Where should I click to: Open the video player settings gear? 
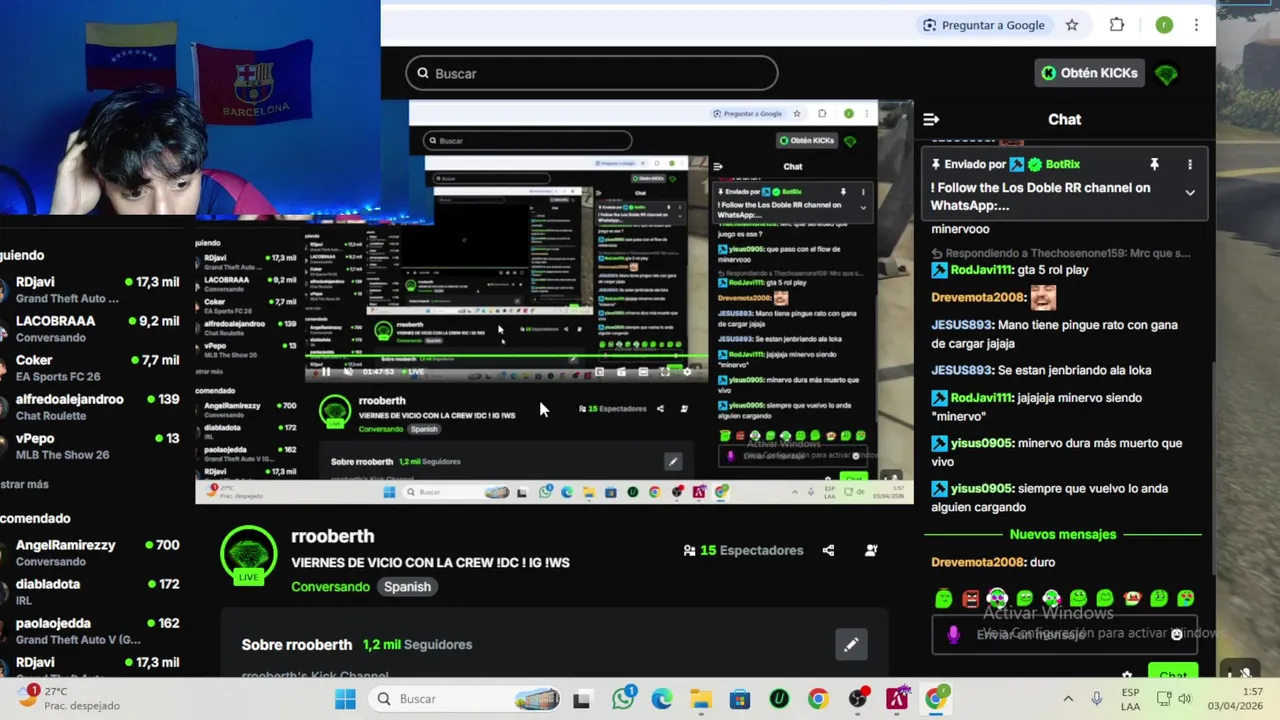686,372
